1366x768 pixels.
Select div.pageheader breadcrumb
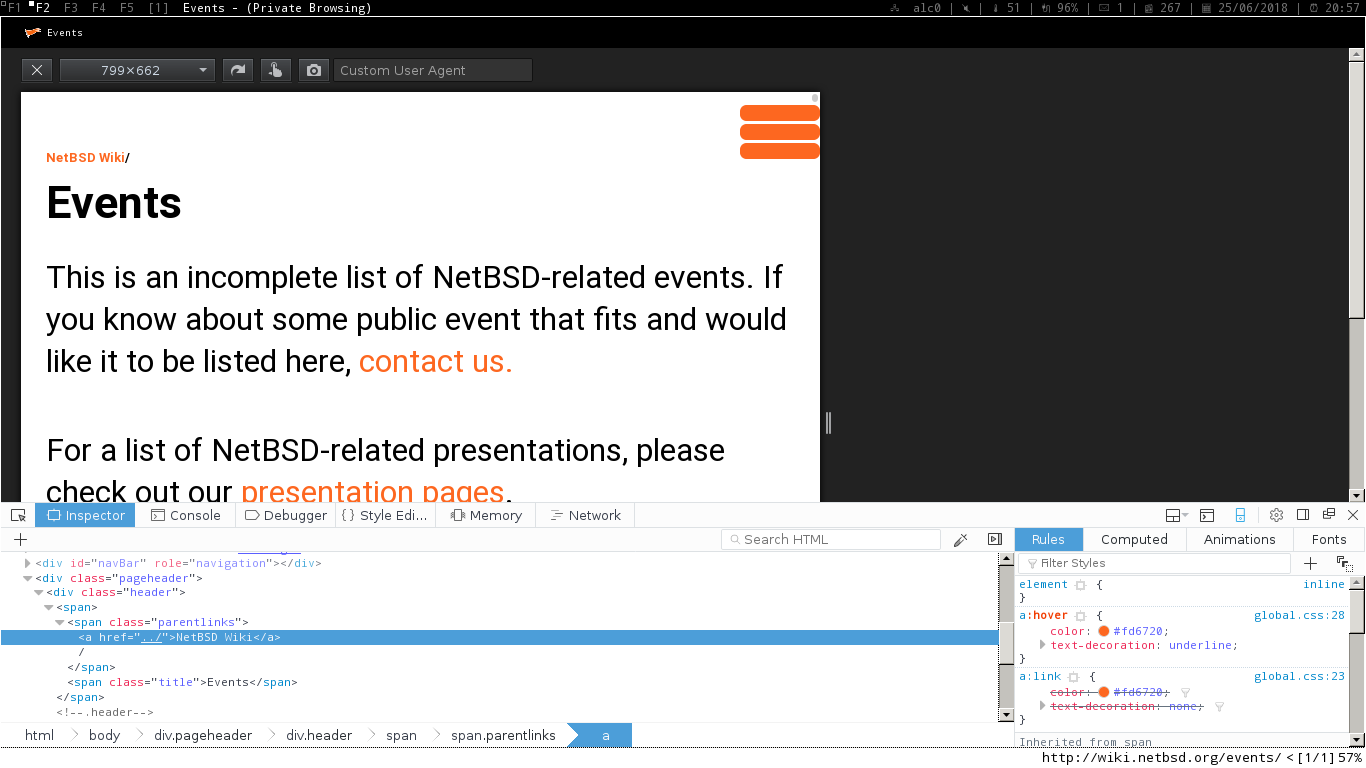[x=203, y=735]
